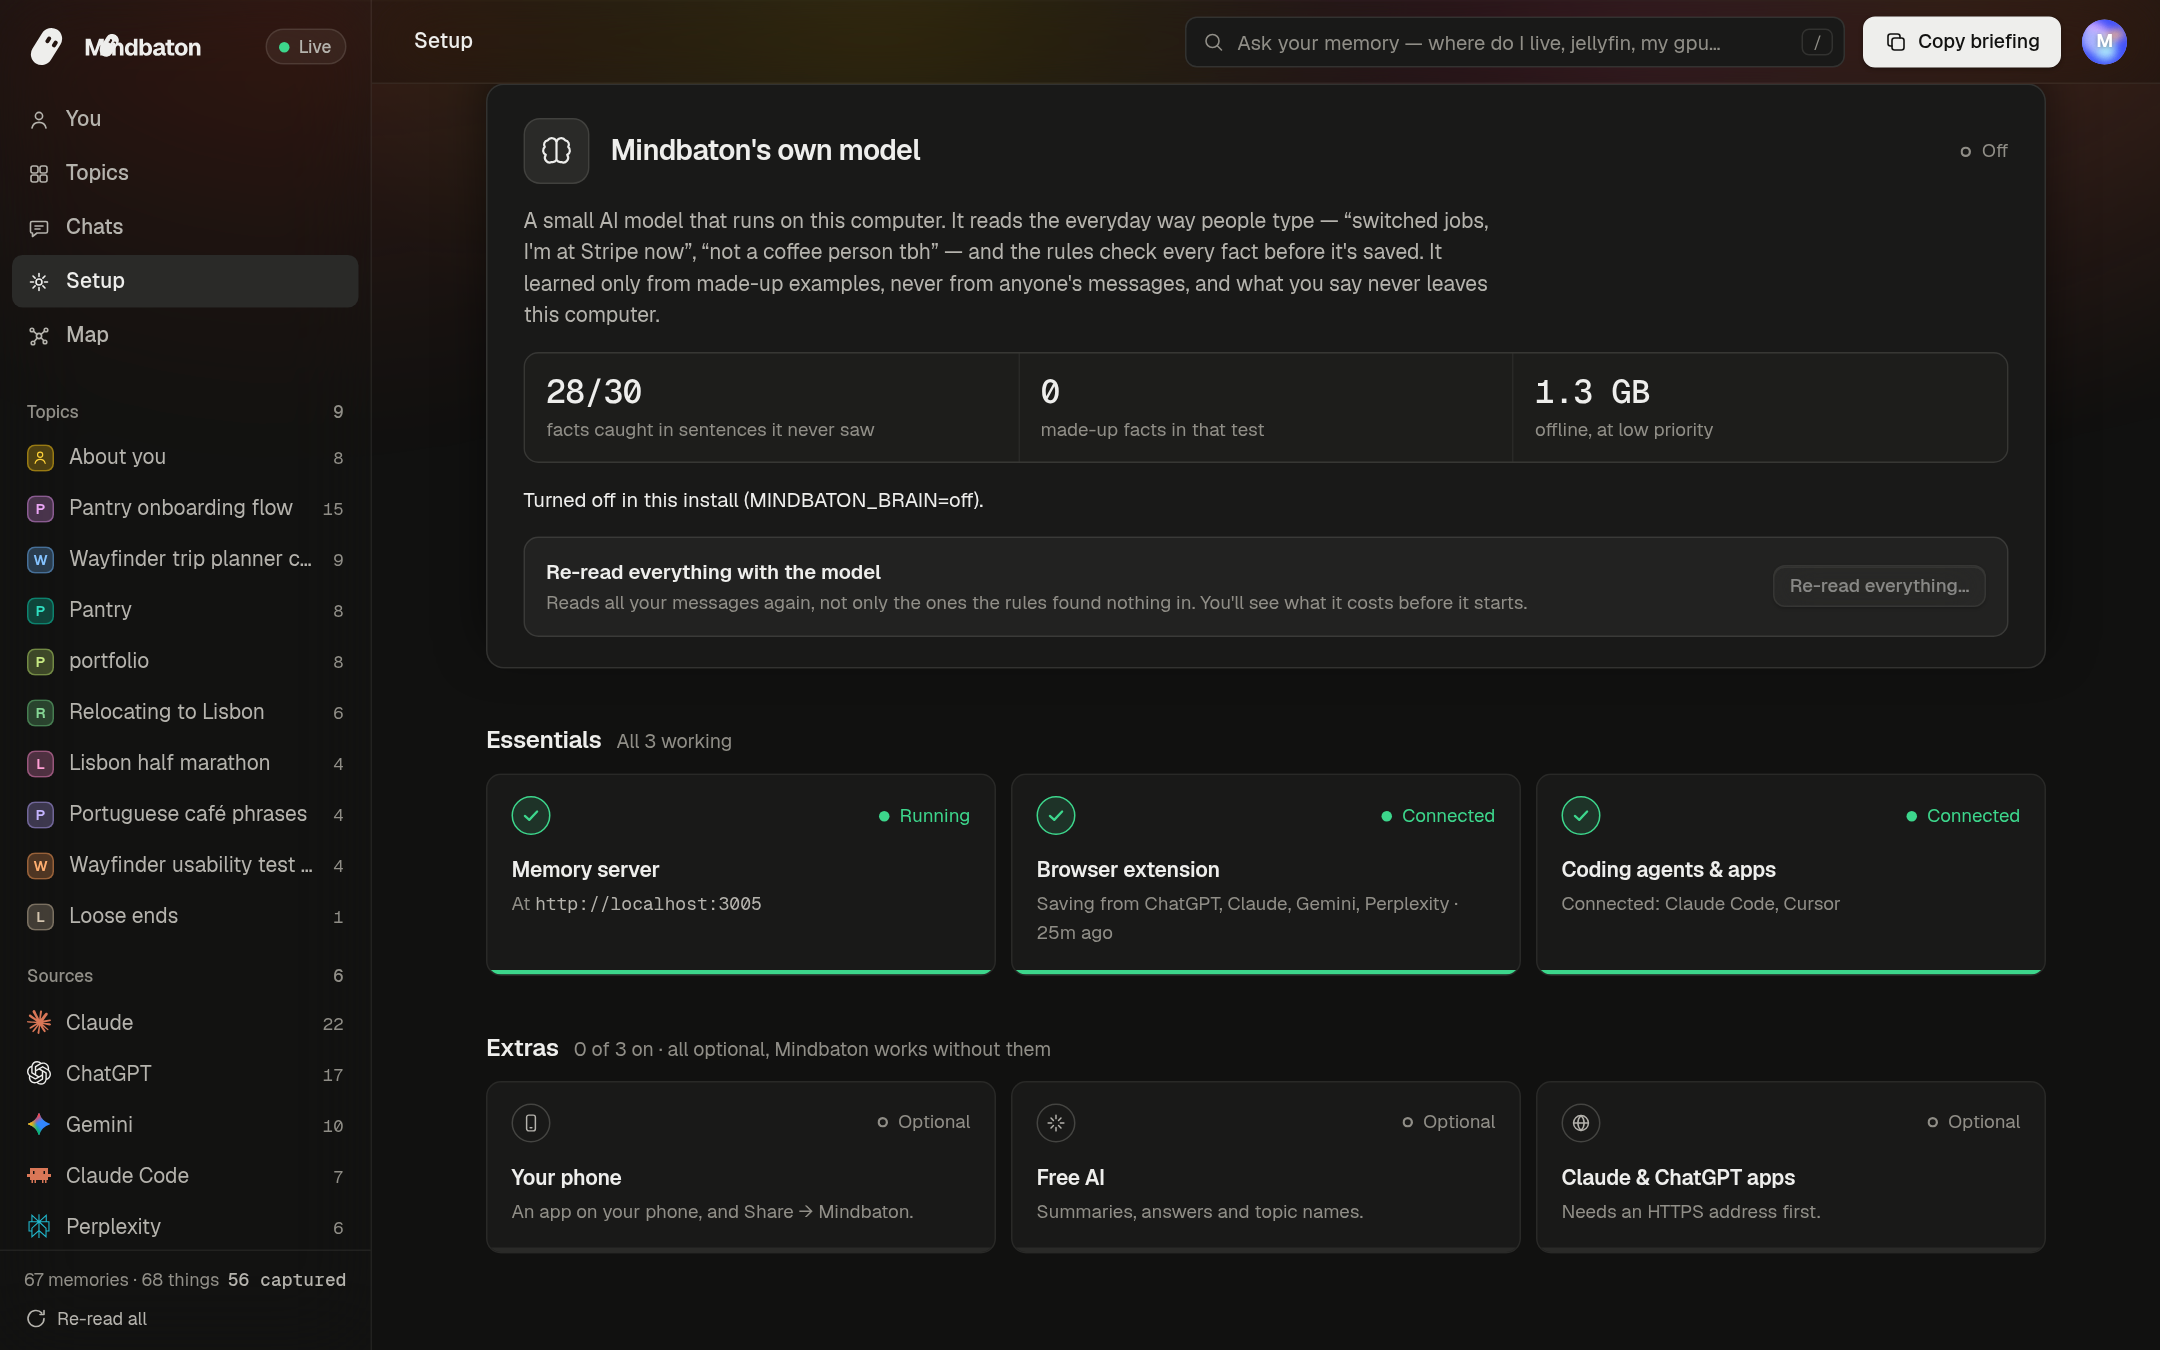
Task: Click the ChatGPT source icon
Action: (x=39, y=1073)
